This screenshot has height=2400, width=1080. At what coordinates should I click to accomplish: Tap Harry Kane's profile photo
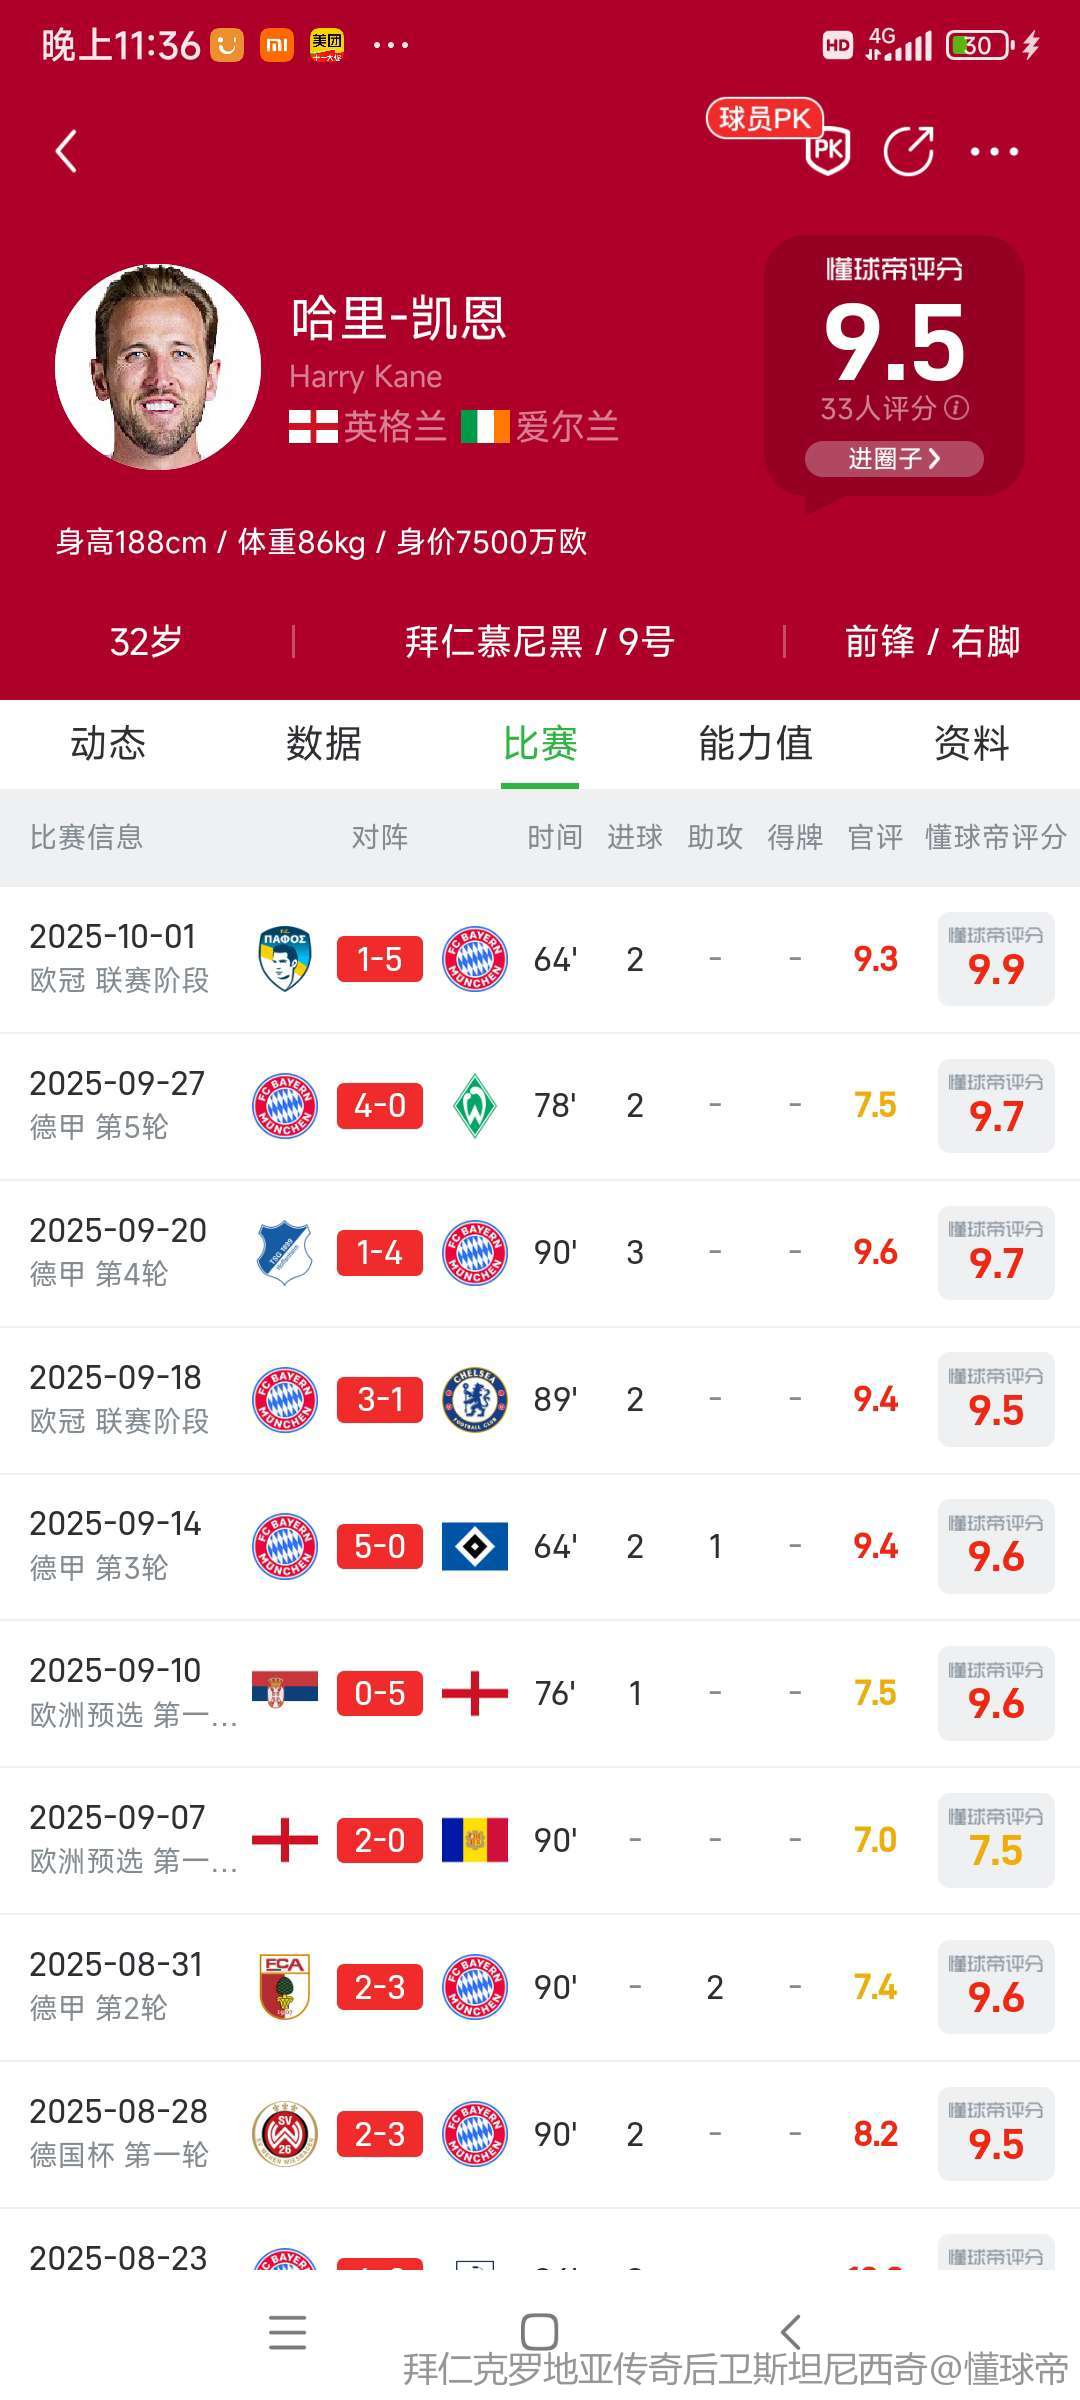[158, 367]
